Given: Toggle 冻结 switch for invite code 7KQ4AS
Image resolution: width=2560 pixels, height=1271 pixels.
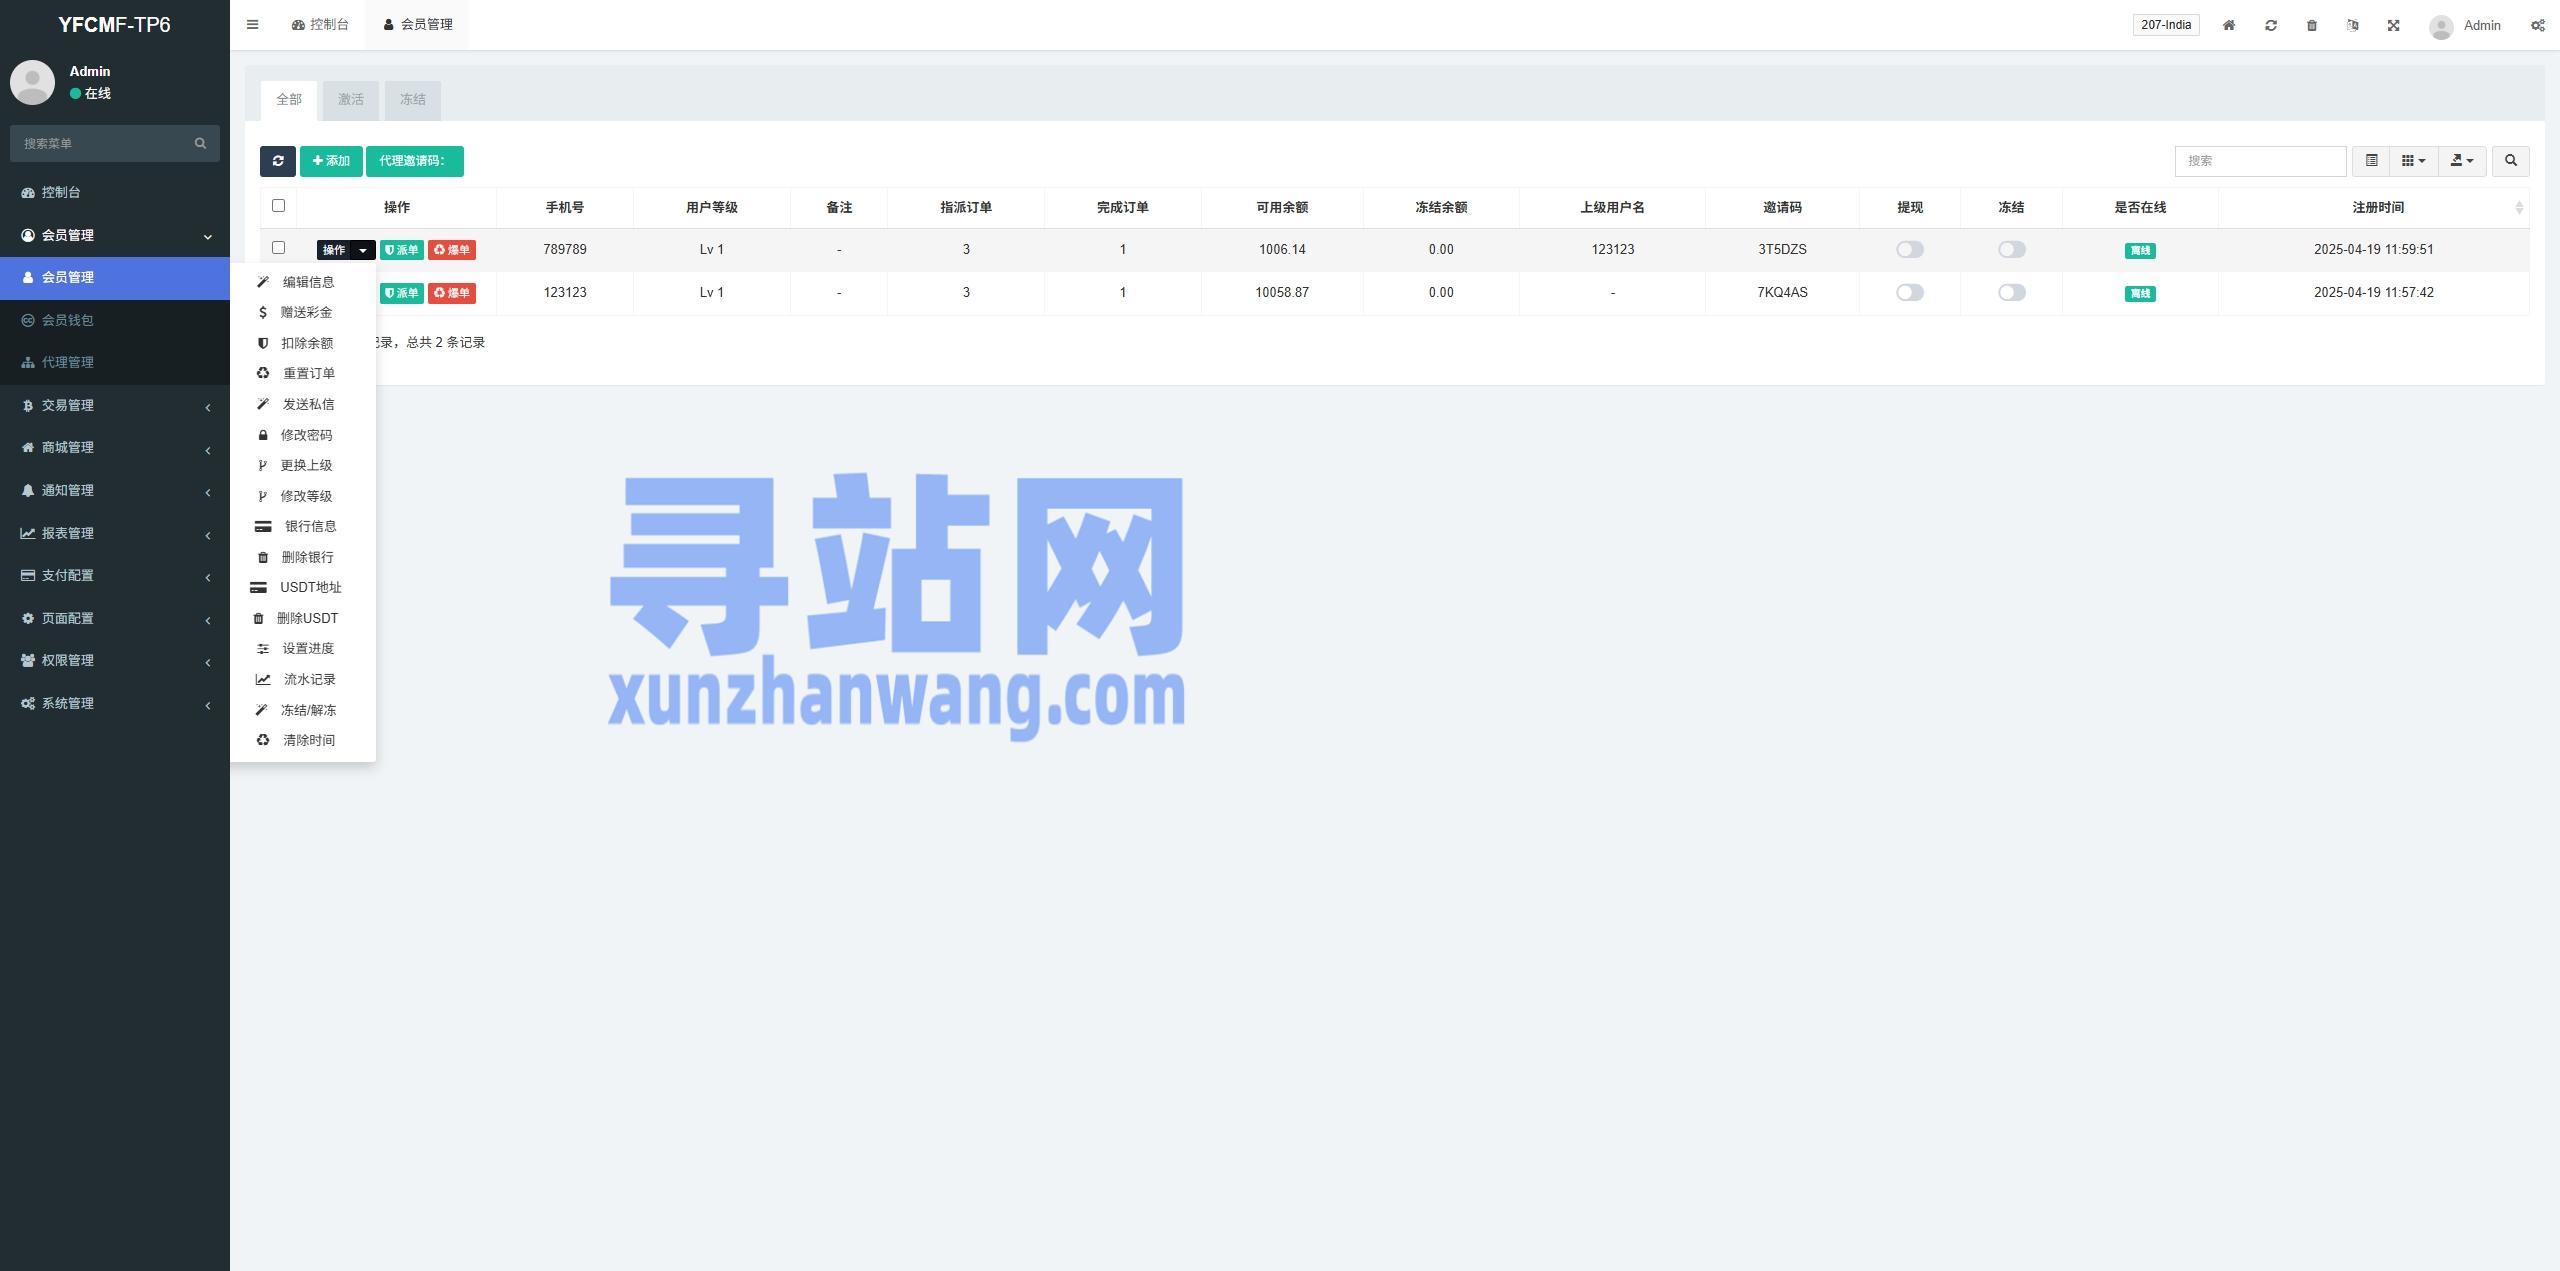Looking at the screenshot, I should (x=2012, y=293).
